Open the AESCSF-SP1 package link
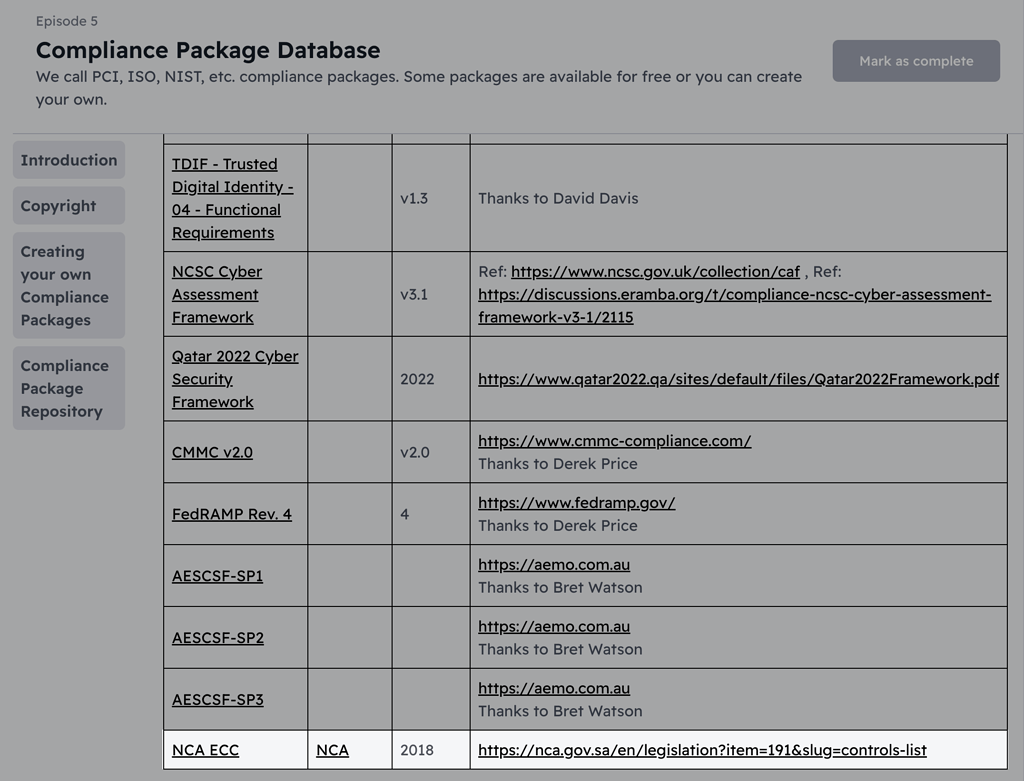The width and height of the screenshot is (1024, 781). [x=217, y=576]
